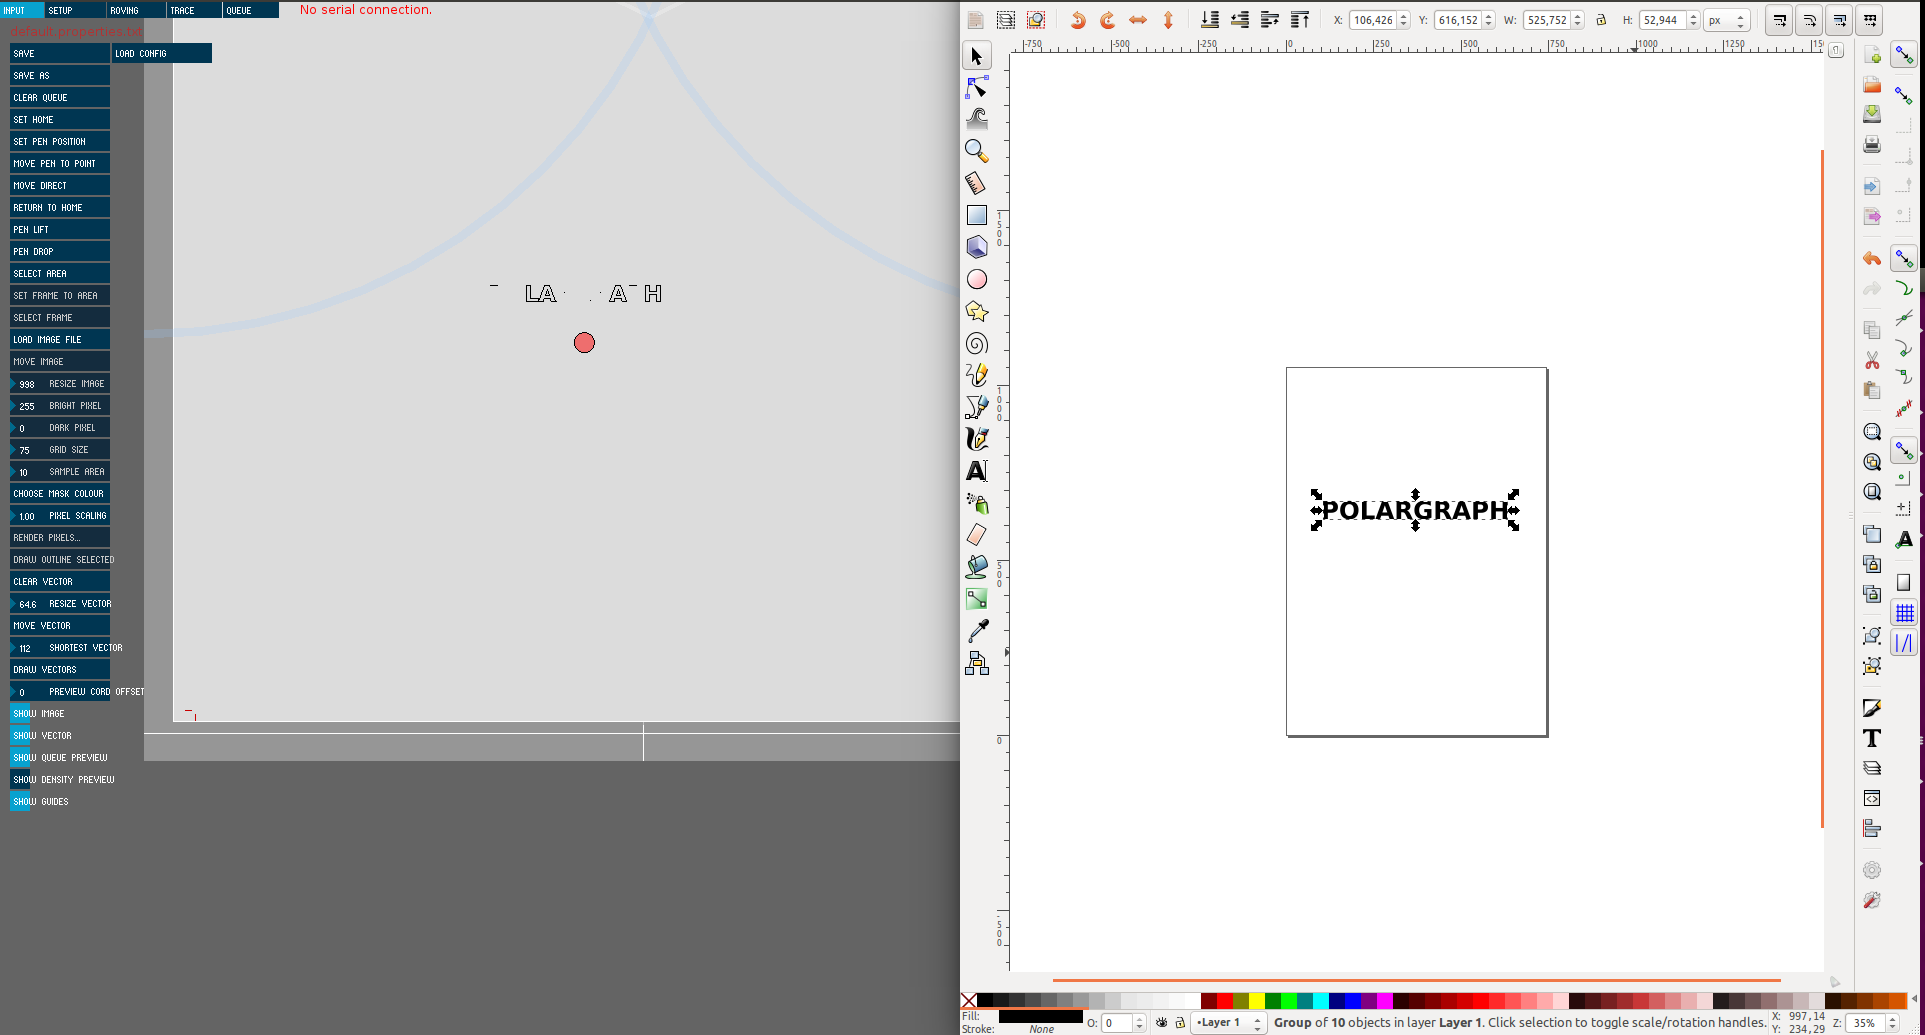Select the Zoom magnifier tool in Inkscape toolbox

point(977,151)
